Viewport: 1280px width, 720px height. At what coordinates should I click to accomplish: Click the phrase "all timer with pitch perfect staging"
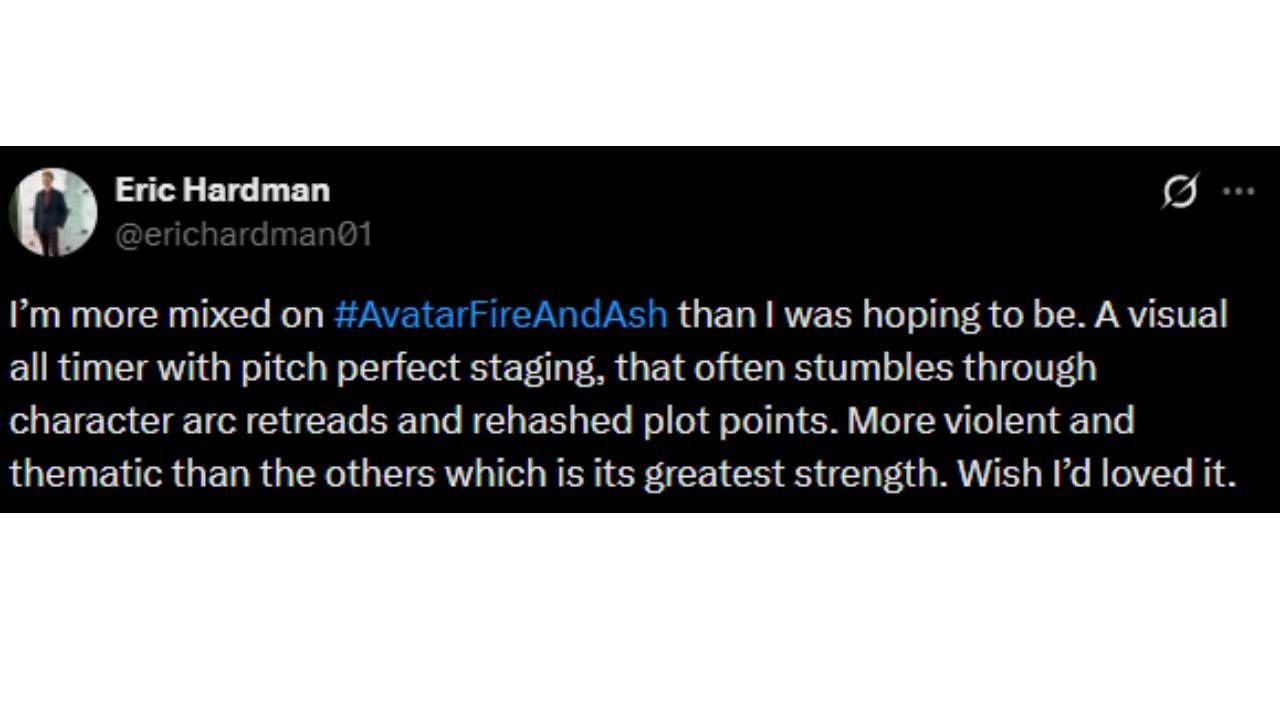[x=305, y=368]
